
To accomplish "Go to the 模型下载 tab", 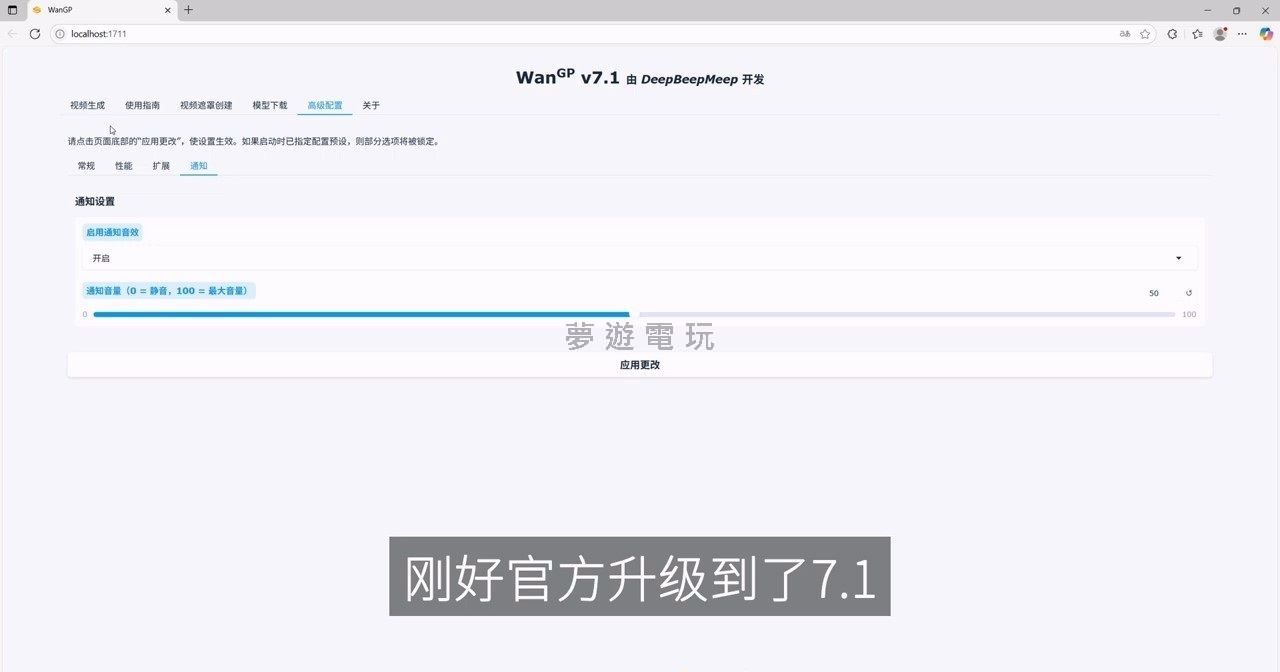I will tap(270, 105).
